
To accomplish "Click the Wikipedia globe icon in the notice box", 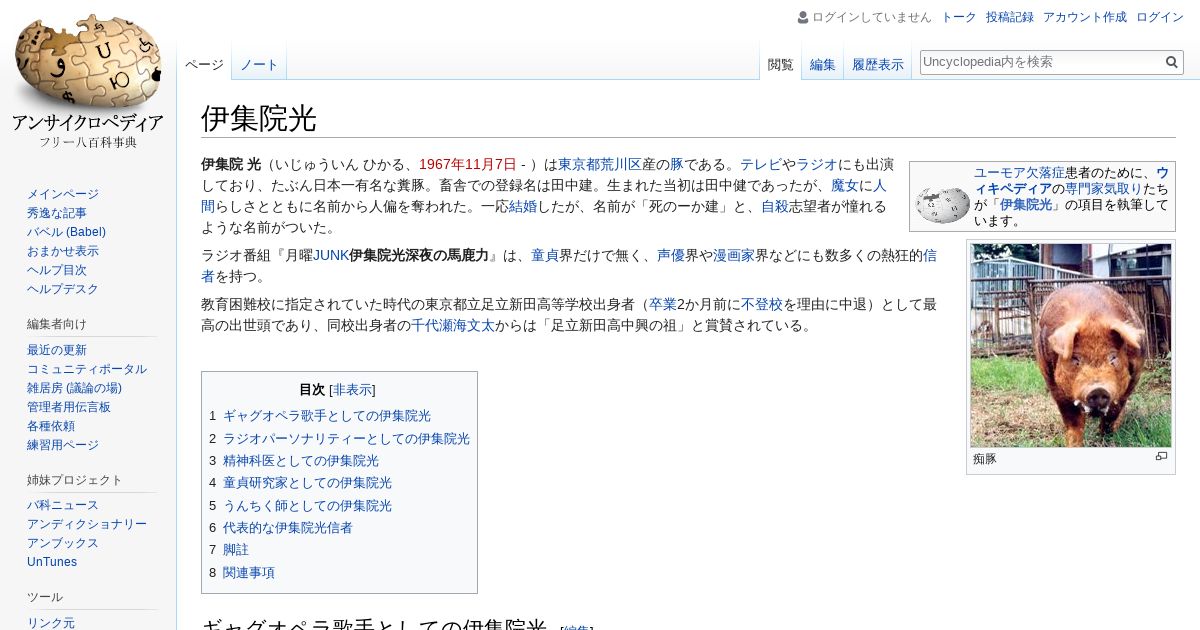I will click(942, 204).
